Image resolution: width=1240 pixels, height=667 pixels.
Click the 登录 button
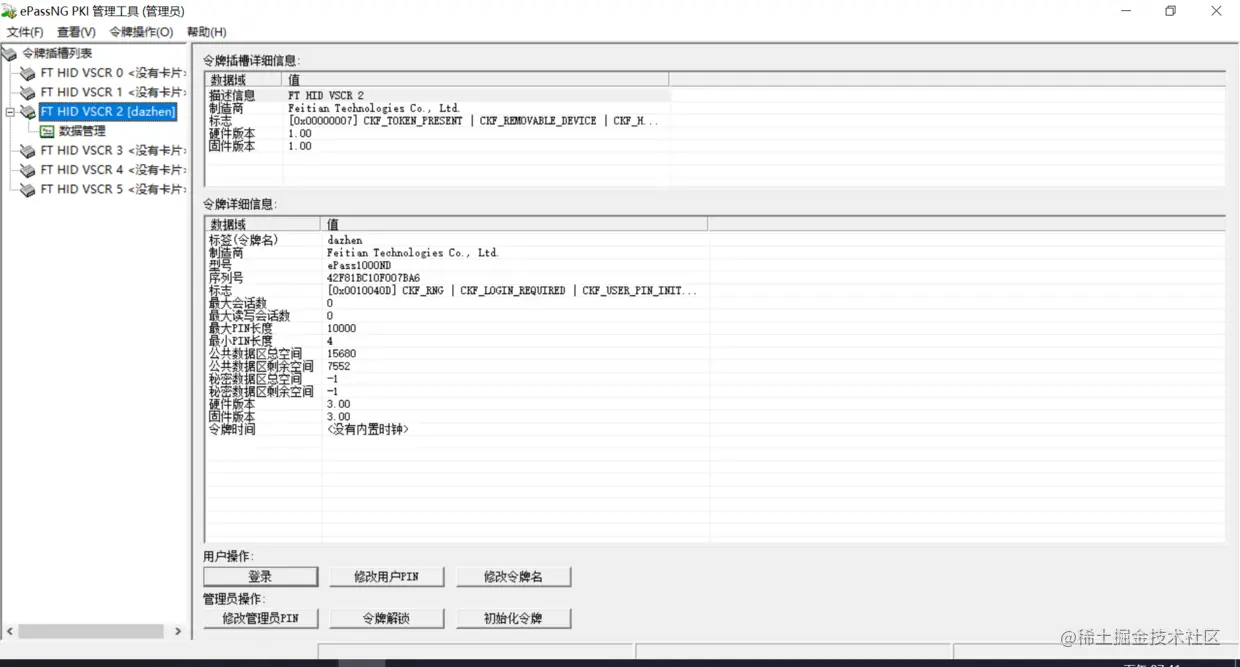(x=261, y=577)
